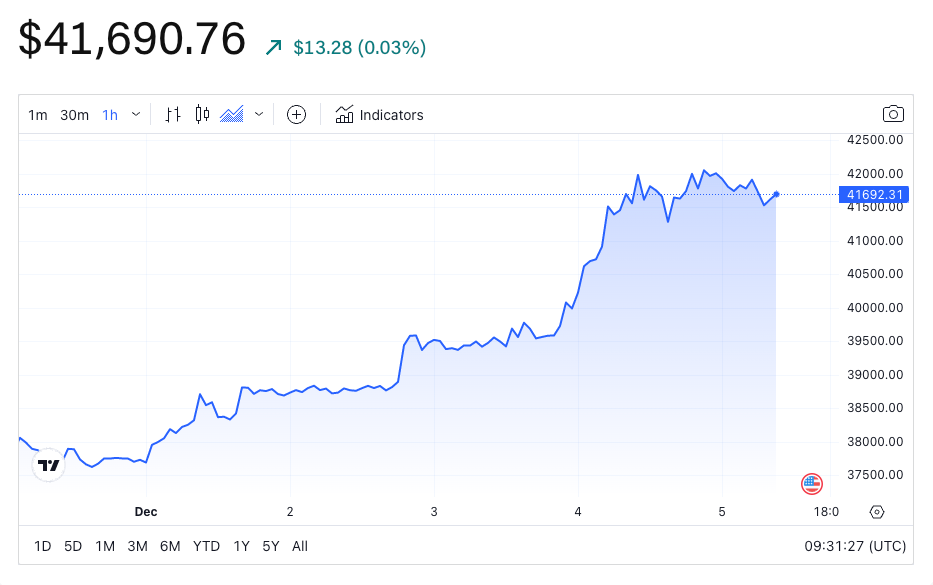Open the compare symbol tool

point(296,114)
